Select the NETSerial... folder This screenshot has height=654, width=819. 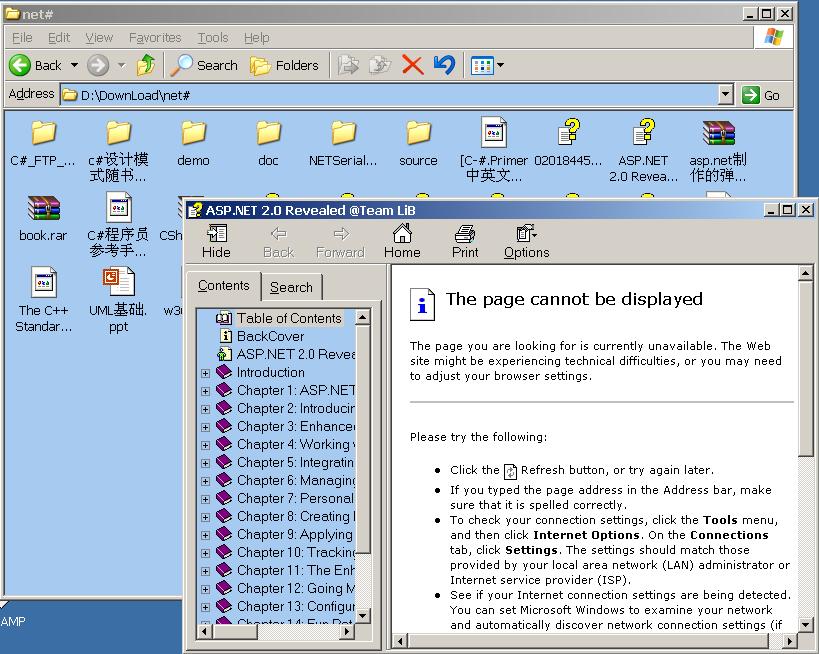(x=343, y=142)
